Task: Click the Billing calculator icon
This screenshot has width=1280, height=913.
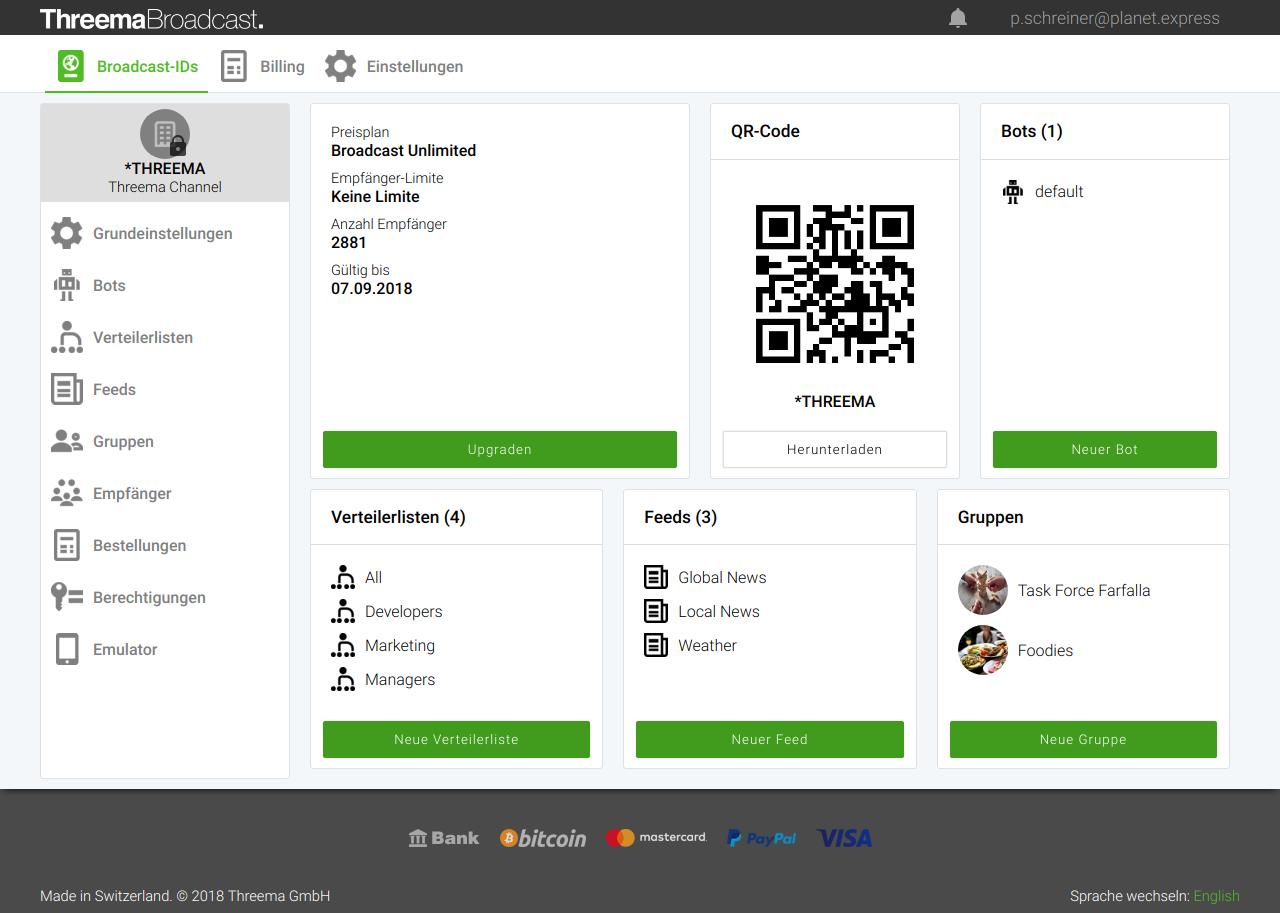Action: pyautogui.click(x=234, y=67)
